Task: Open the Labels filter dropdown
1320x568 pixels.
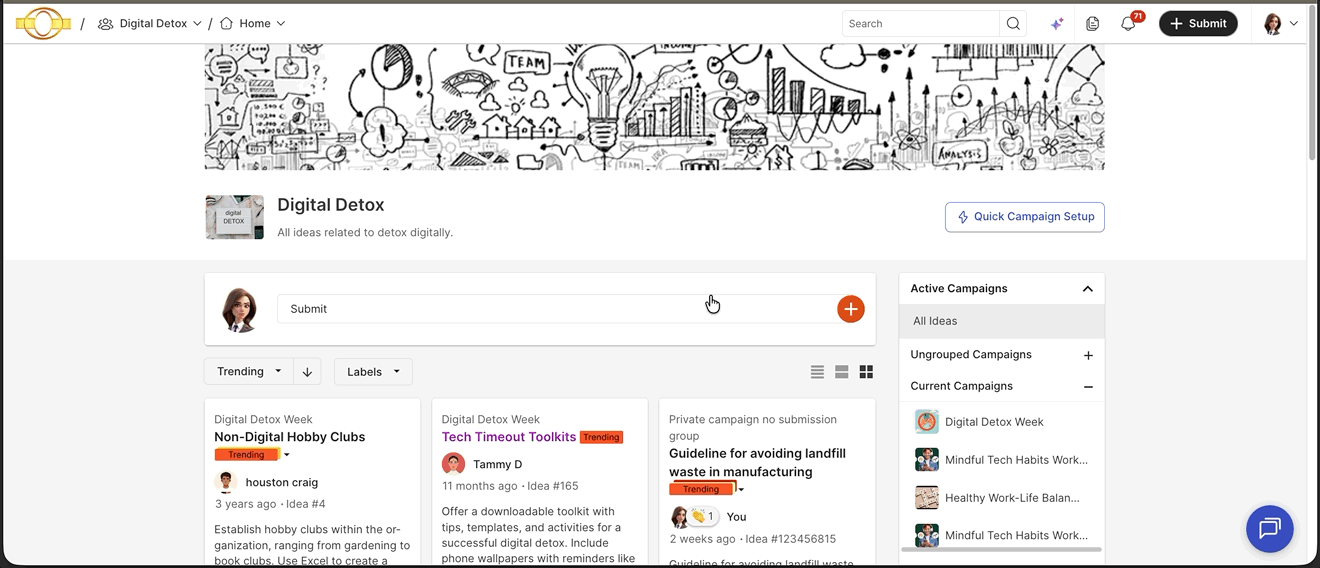Action: [373, 371]
